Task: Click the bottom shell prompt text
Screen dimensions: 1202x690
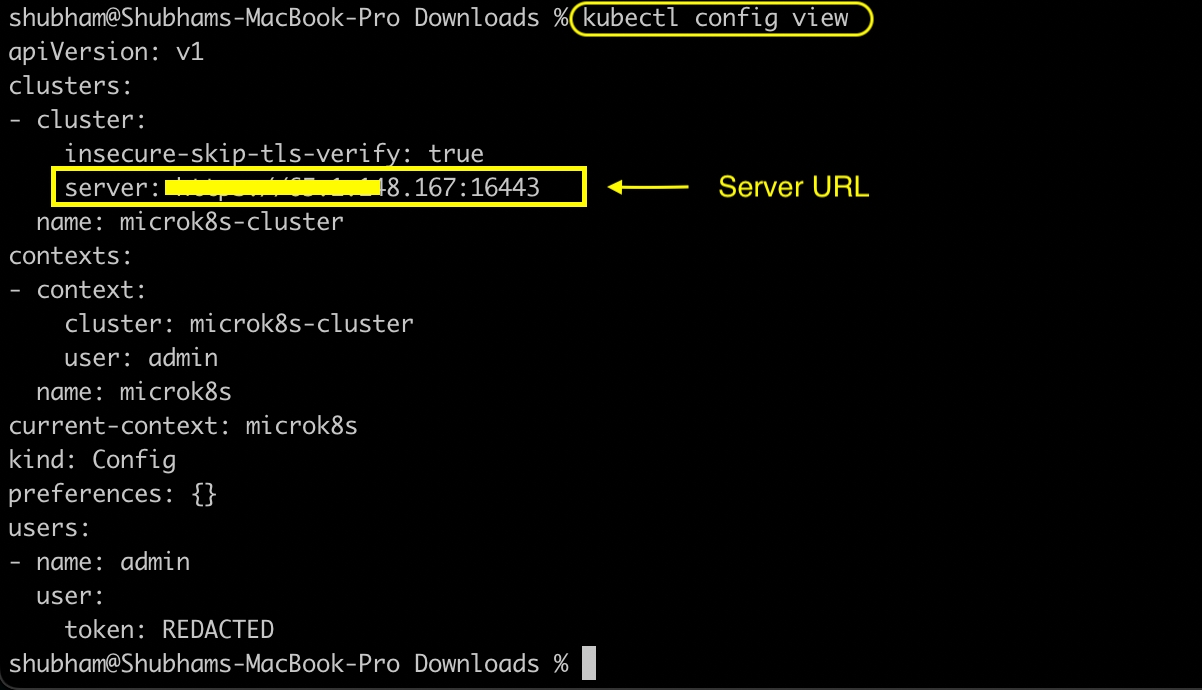Action: tap(288, 664)
